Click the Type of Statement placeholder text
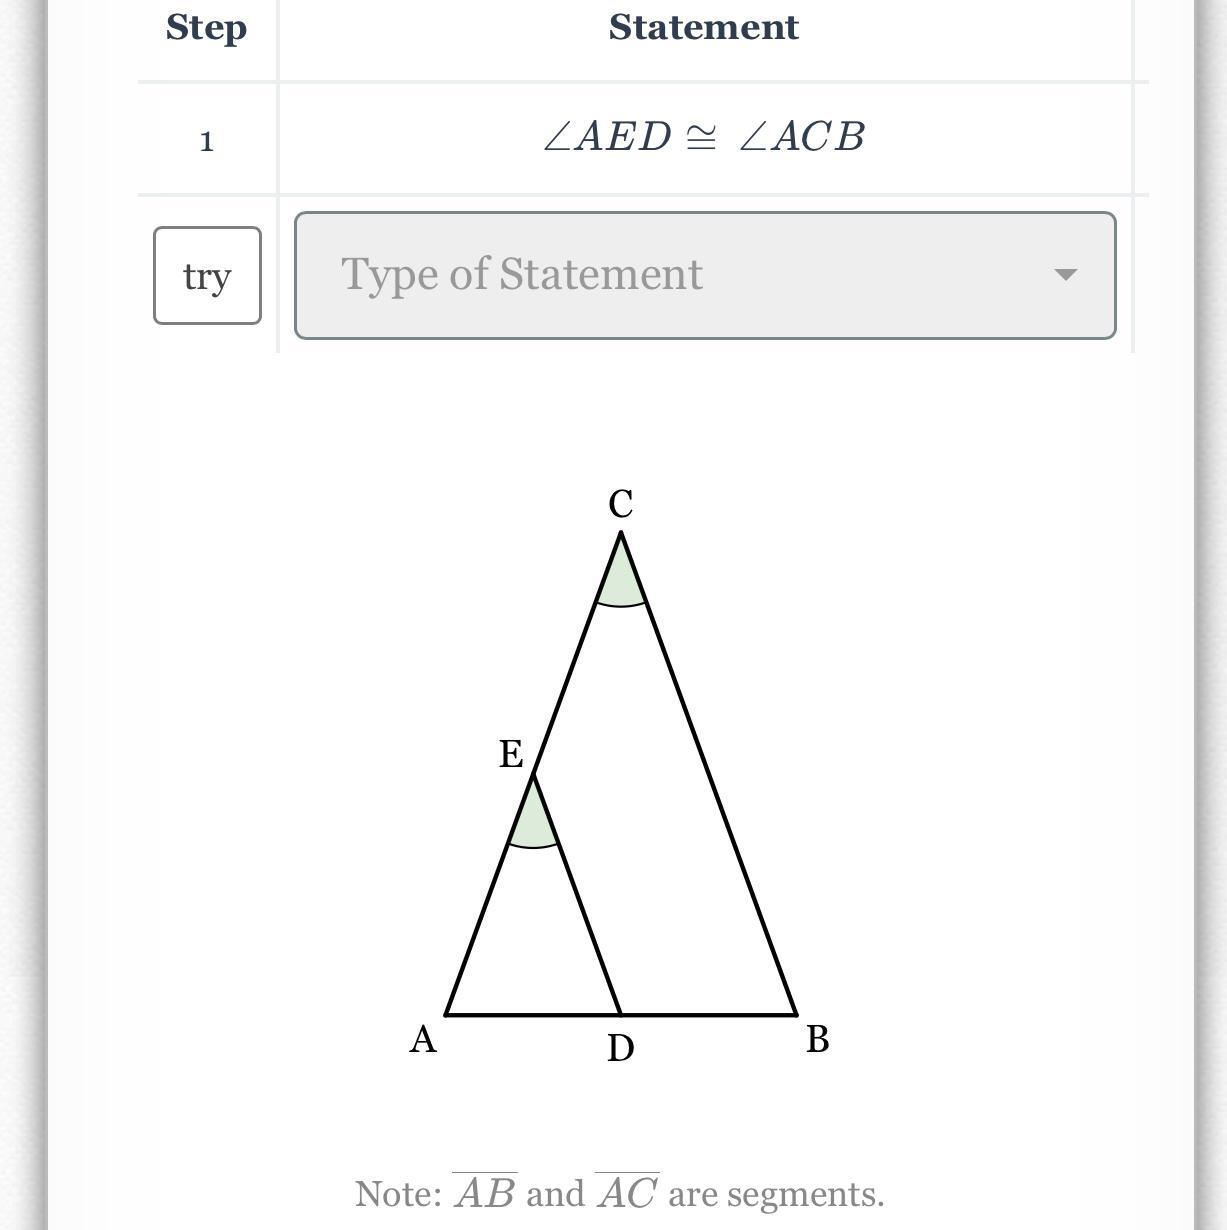The width and height of the screenshot is (1227, 1230). click(x=522, y=275)
